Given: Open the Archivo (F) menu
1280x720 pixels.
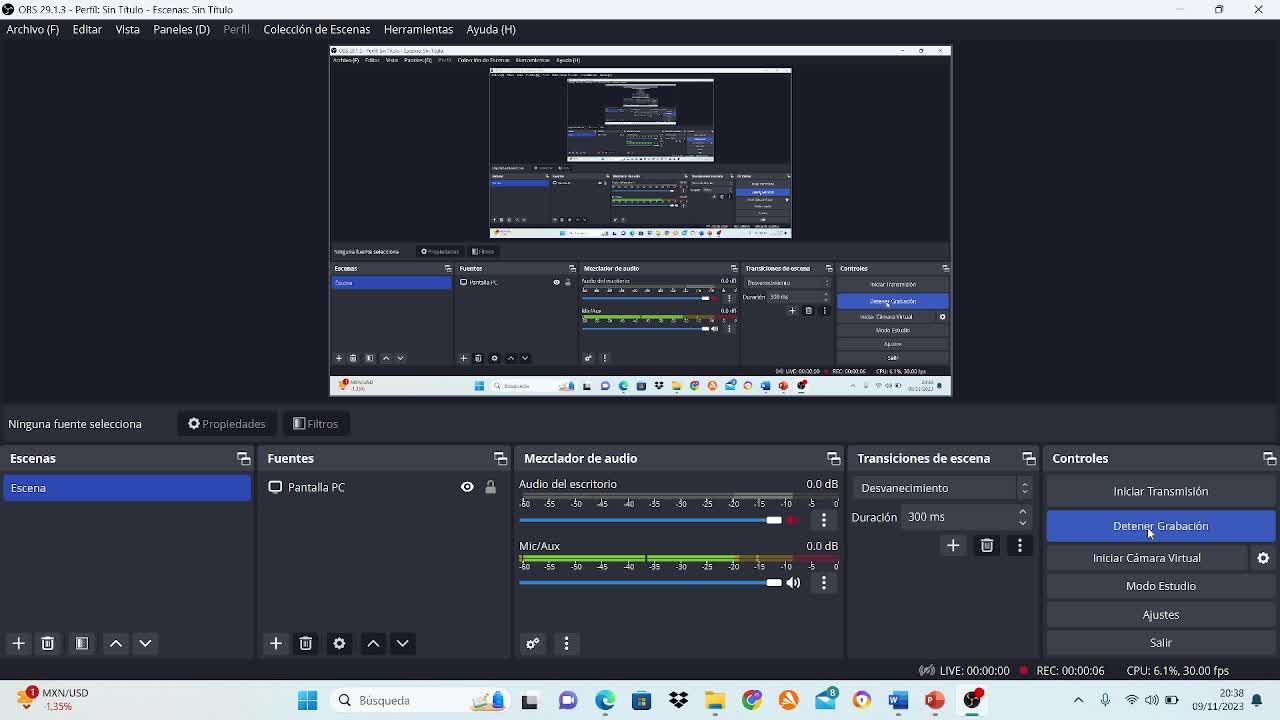Looking at the screenshot, I should (x=33, y=29).
